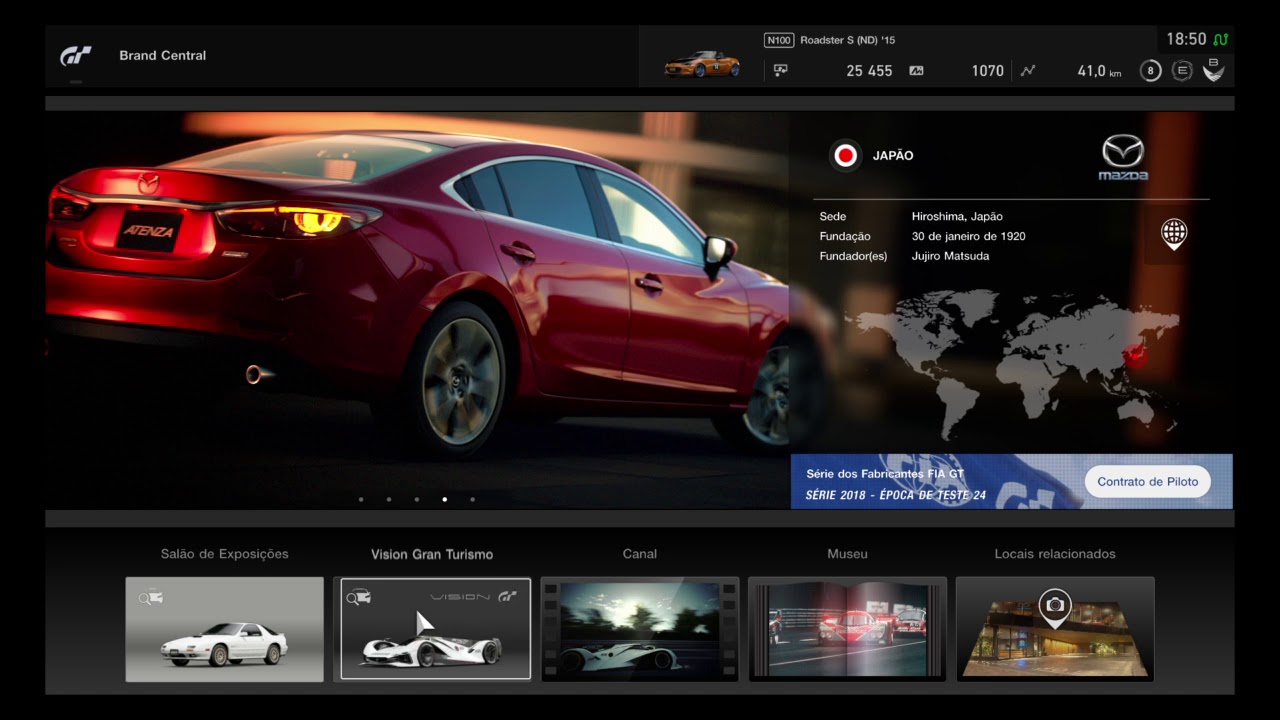1280x720 pixels.
Task: Go to first slideshow page dot
Action: click(360, 499)
